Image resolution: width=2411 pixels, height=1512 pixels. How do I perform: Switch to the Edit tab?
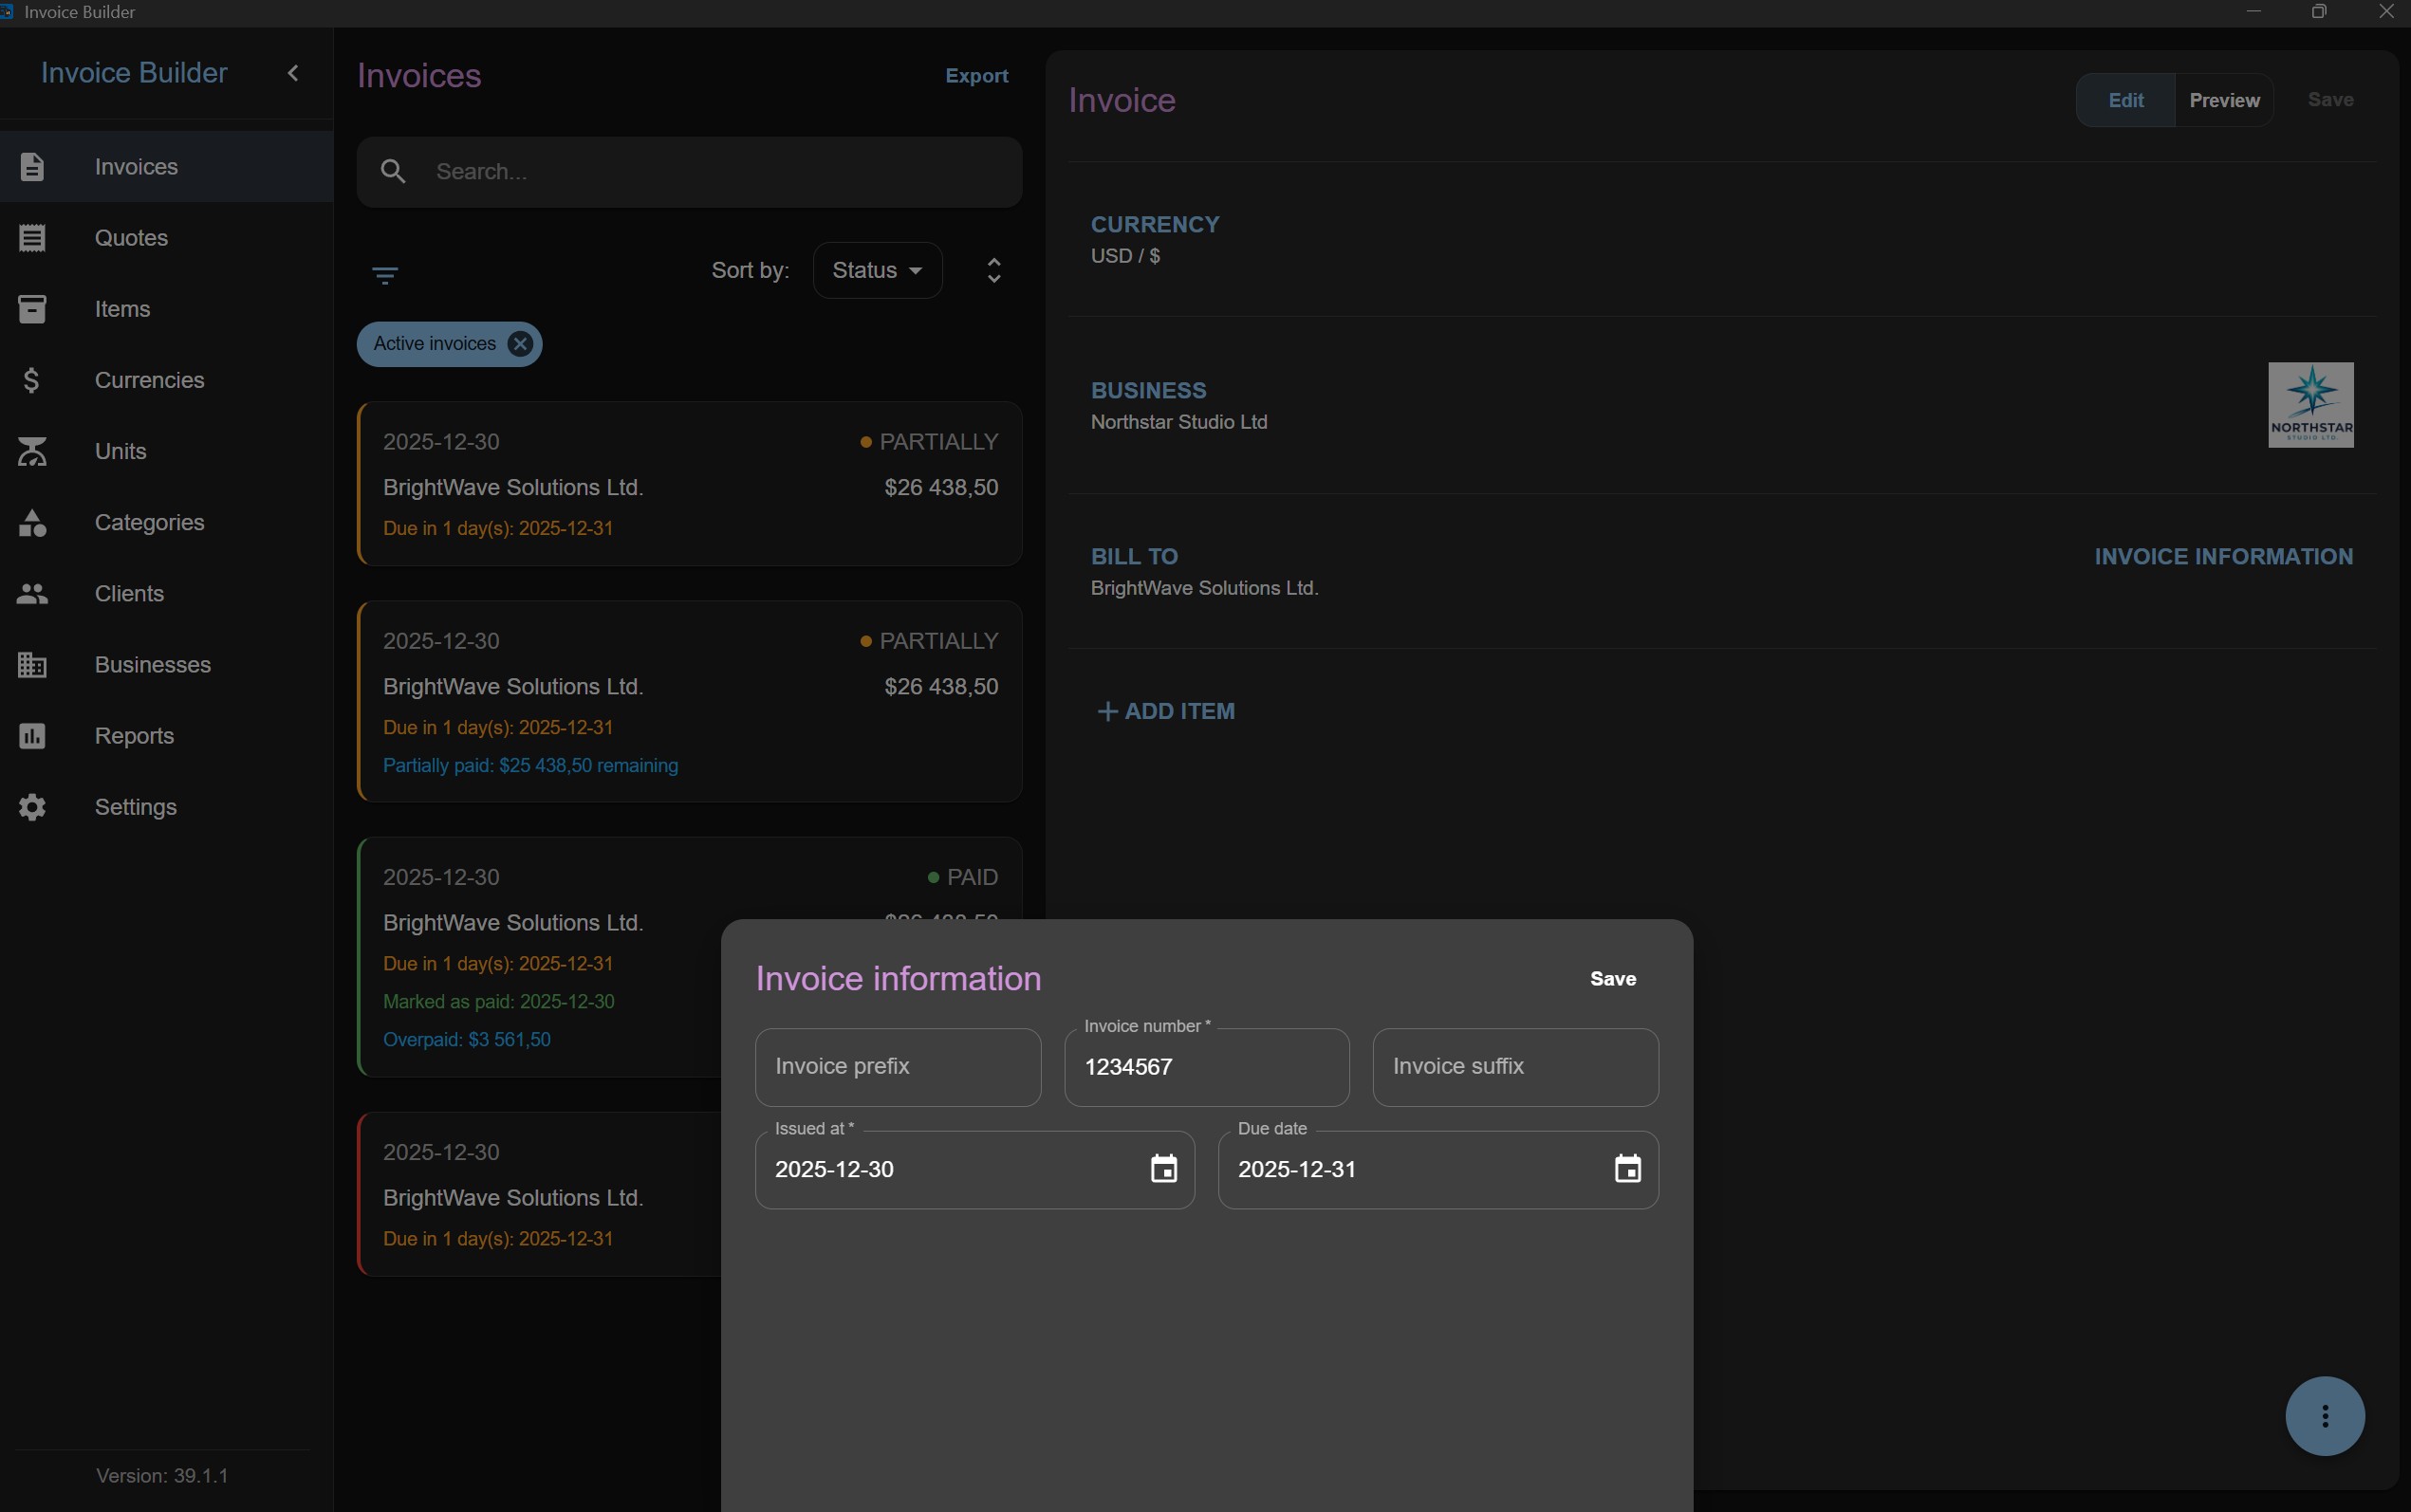[2125, 100]
